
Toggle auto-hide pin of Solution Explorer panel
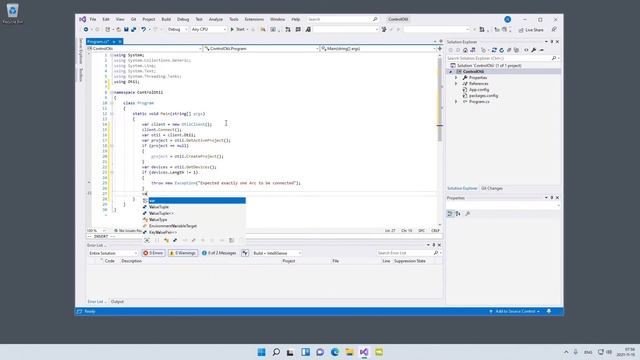pos(552,42)
